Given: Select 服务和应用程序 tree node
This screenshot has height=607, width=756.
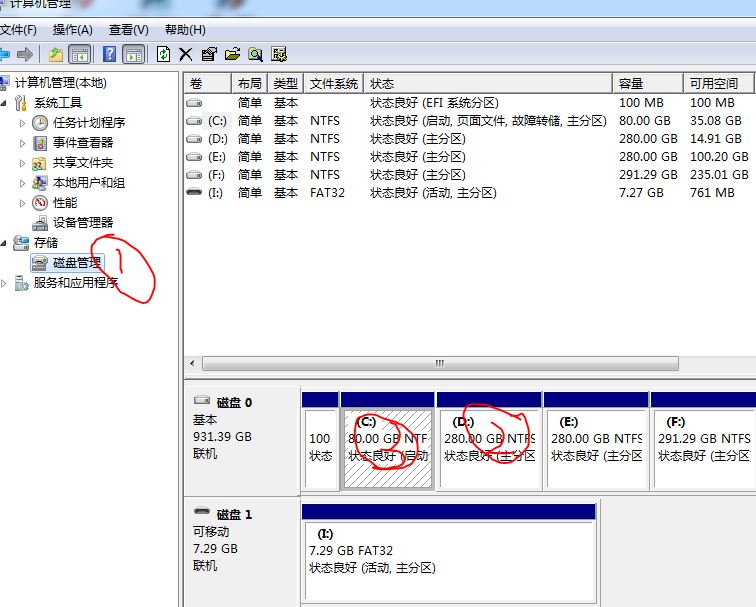Looking at the screenshot, I should [76, 283].
